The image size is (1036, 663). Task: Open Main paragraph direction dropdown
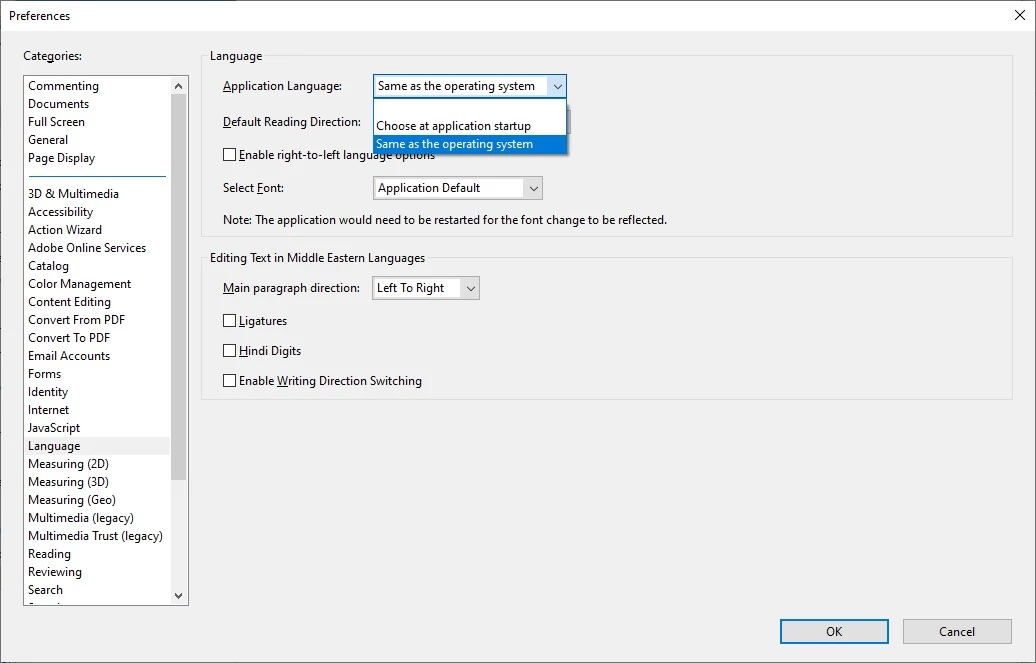point(426,288)
